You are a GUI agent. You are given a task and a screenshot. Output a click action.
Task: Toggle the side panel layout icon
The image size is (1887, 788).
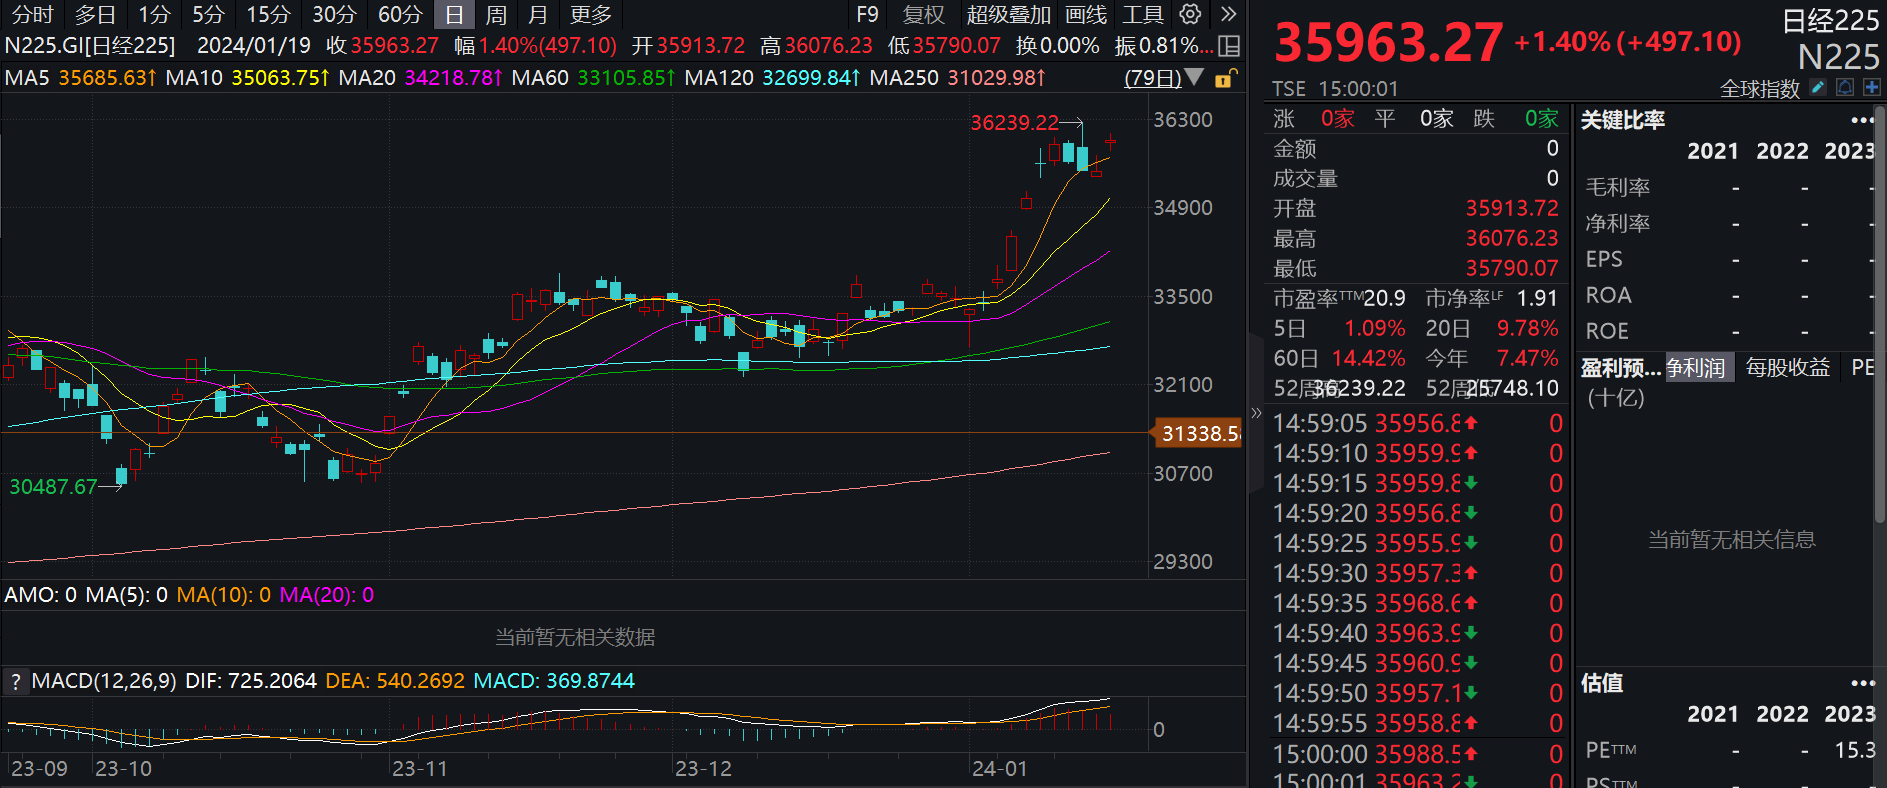pyautogui.click(x=1231, y=46)
